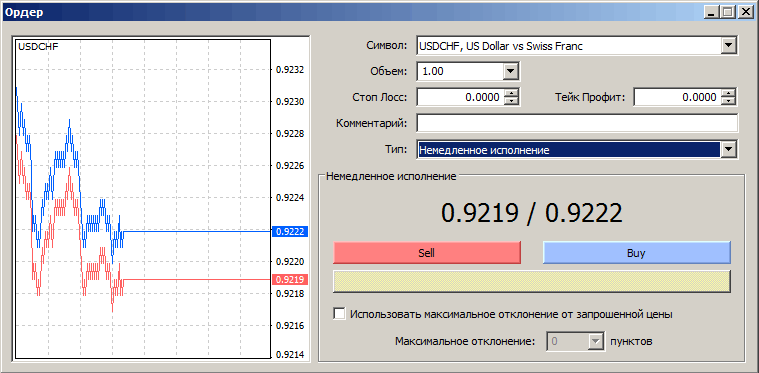The height and width of the screenshot is (373, 759).
Task: Click the blue Buy button
Action: point(637,253)
